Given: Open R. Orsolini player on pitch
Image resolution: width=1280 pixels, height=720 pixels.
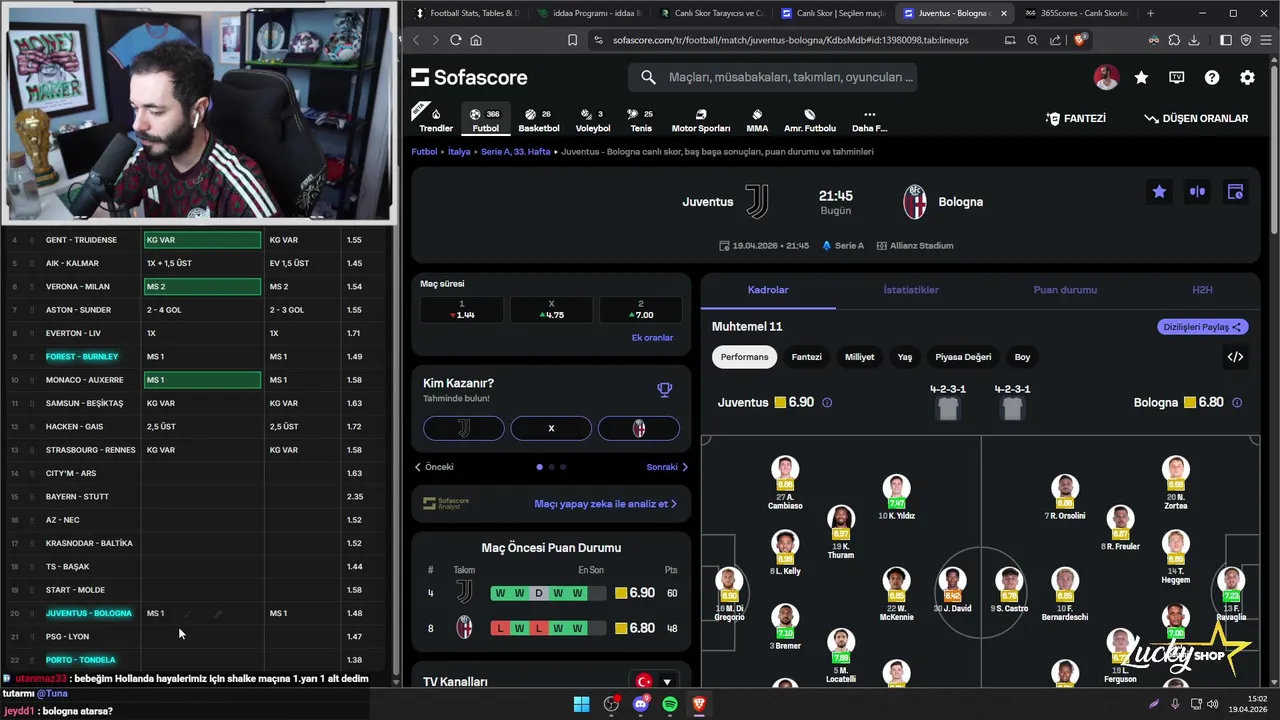Looking at the screenshot, I should coord(1065,497).
